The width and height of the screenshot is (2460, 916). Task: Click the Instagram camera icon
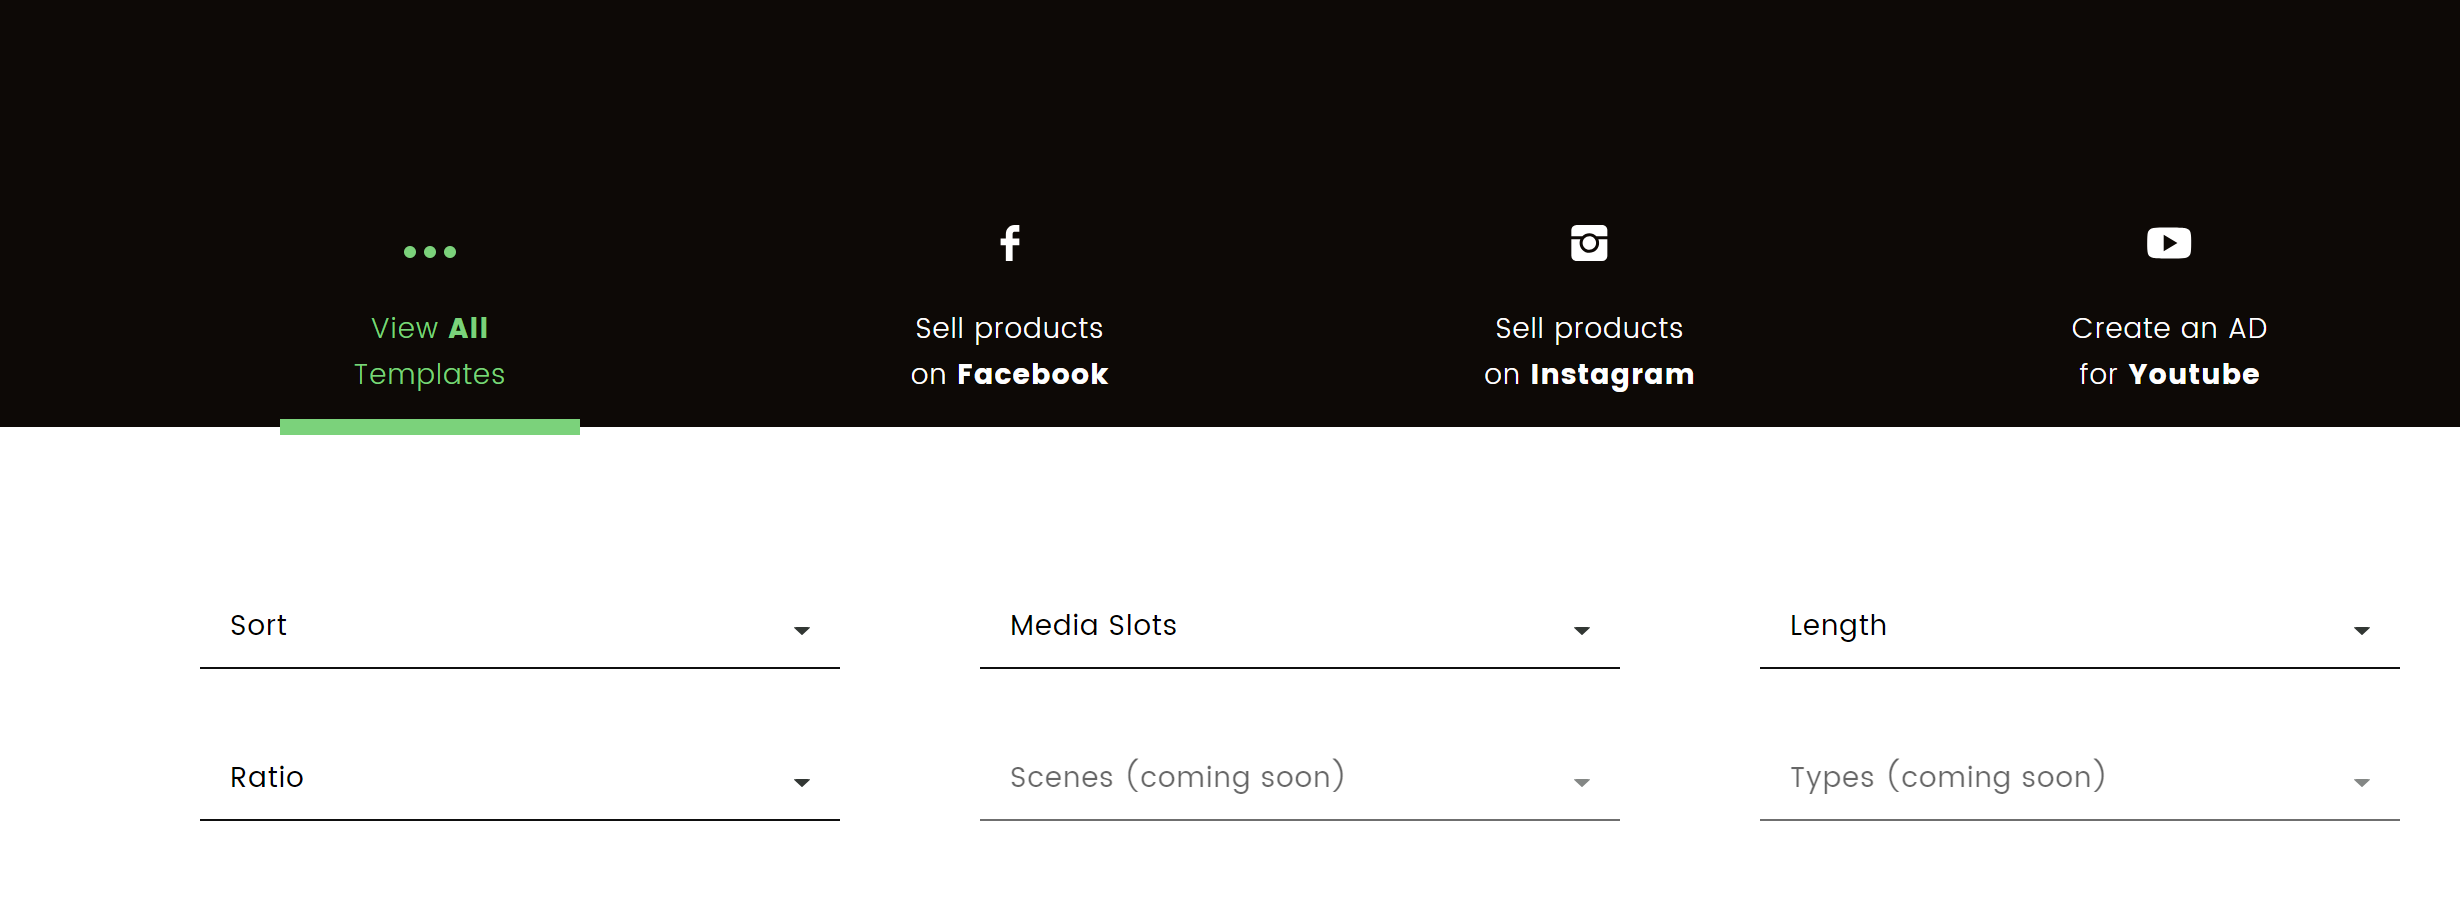(x=1589, y=243)
